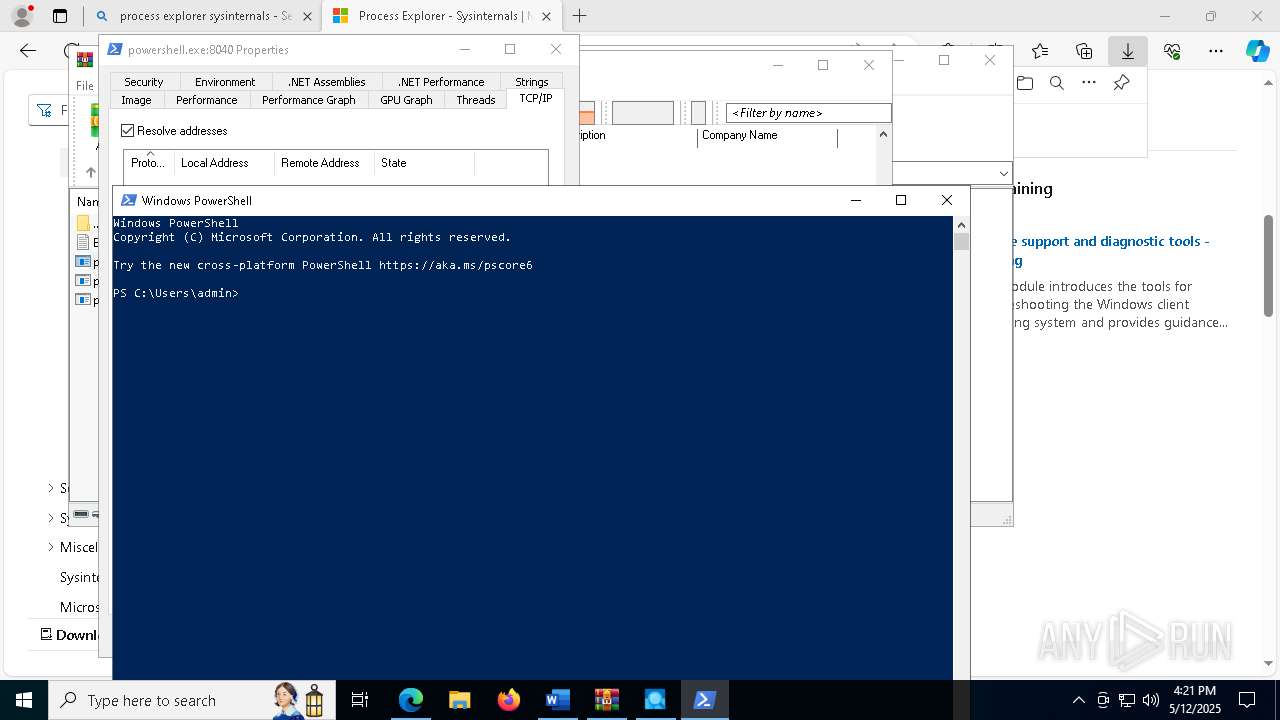Open Edge profile avatar
The width and height of the screenshot is (1280, 720).
click(22, 16)
